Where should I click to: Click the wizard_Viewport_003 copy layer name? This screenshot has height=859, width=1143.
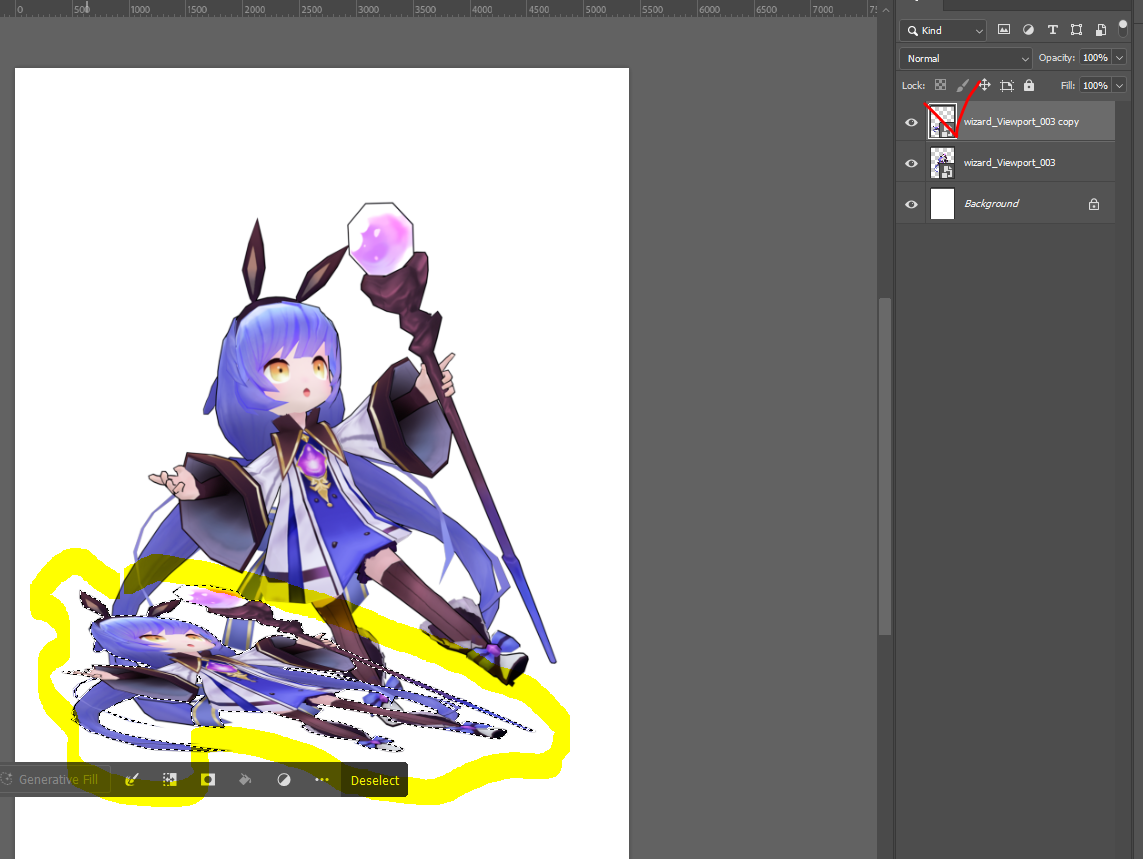pos(1021,122)
